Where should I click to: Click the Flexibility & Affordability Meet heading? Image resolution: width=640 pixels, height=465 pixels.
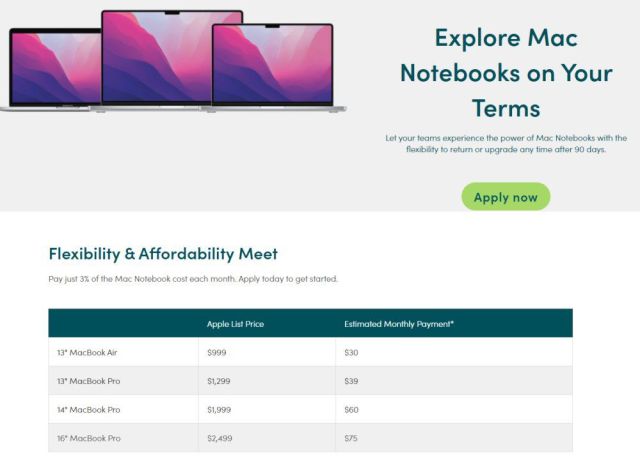(163, 254)
